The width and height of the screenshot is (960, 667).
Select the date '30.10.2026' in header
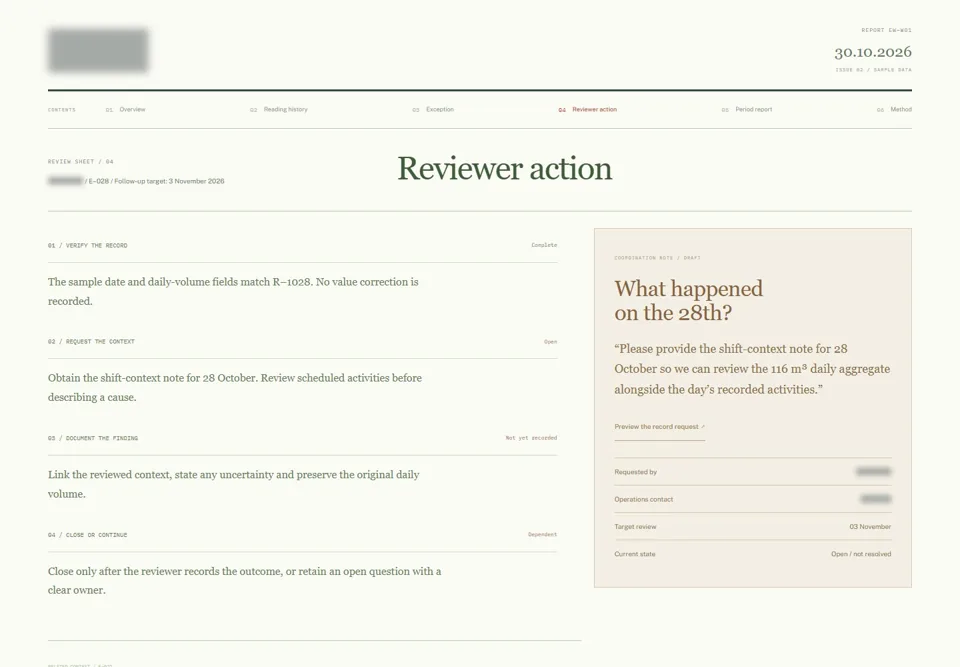point(872,52)
